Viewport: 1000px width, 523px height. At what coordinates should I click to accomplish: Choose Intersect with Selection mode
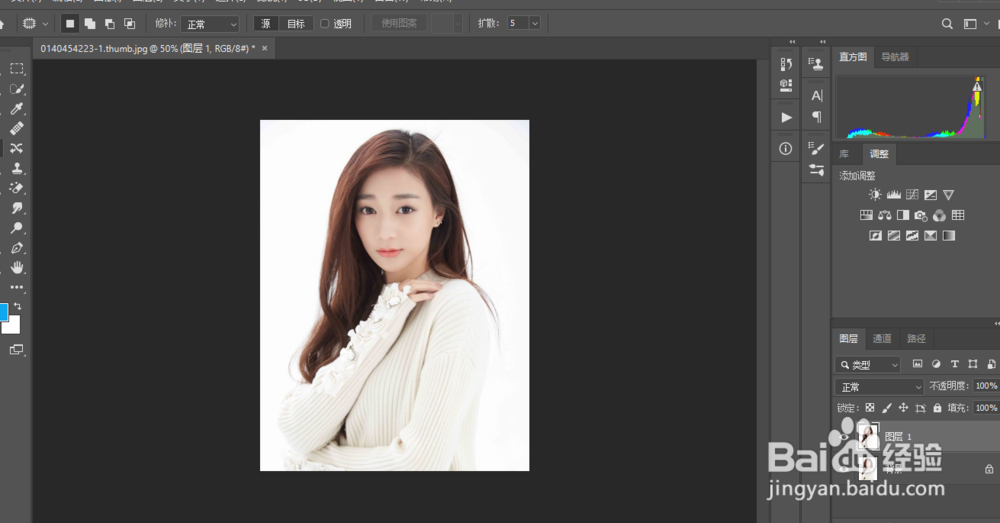(x=129, y=24)
